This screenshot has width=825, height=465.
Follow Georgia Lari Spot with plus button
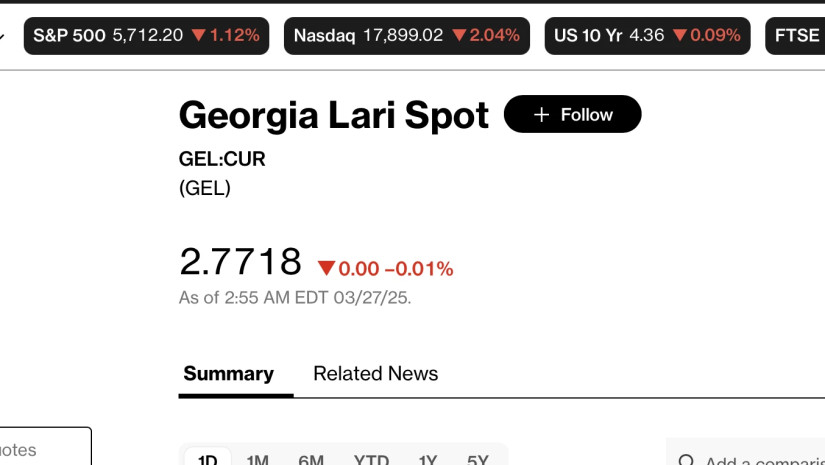(572, 115)
